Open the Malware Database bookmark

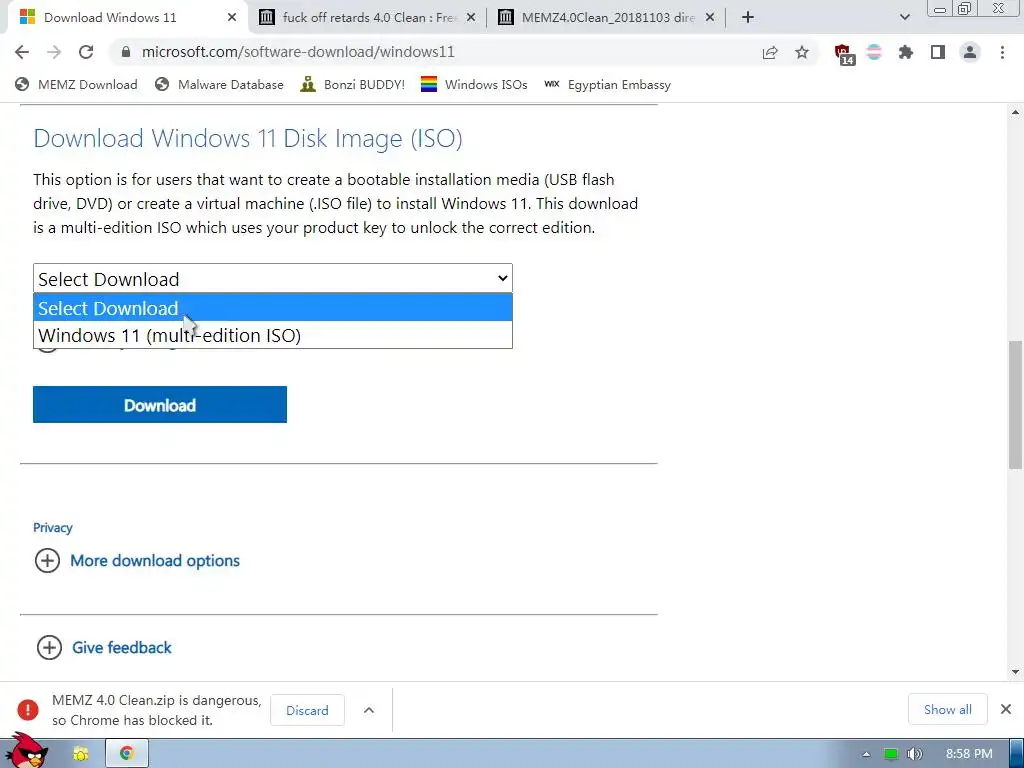click(x=219, y=84)
